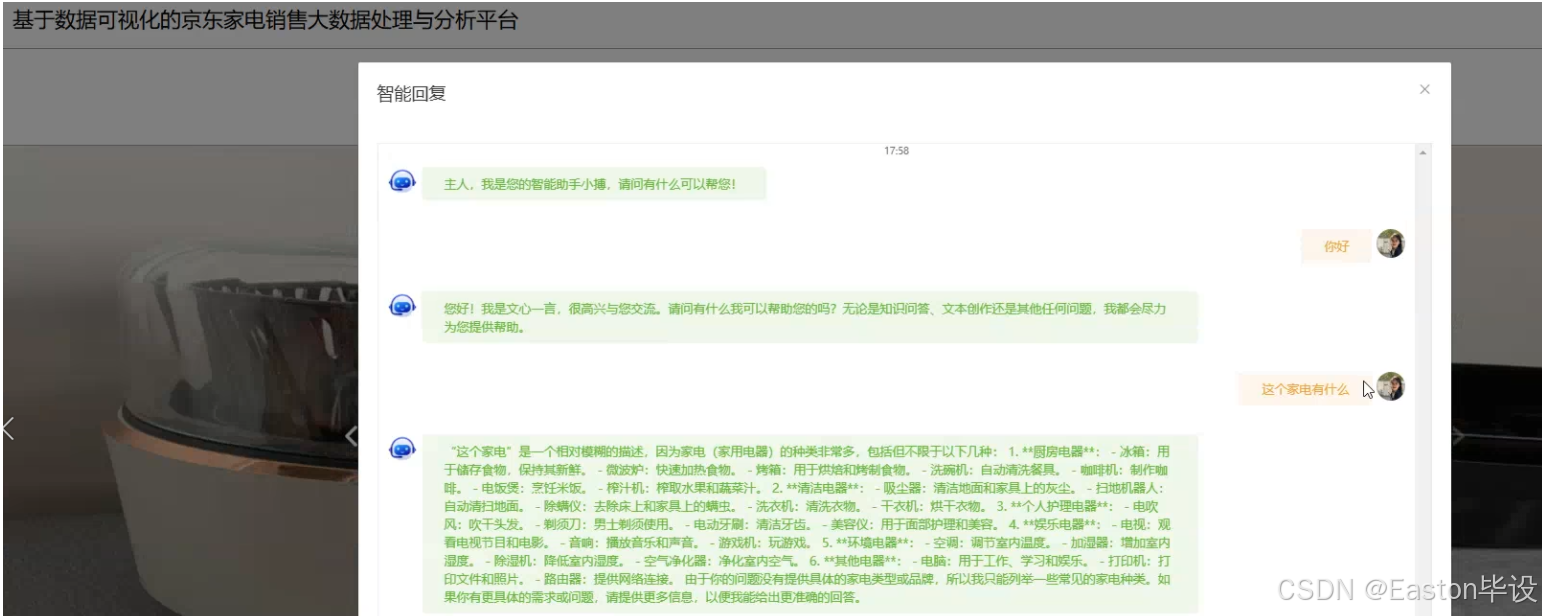Close the 智能回复 dialog
Viewport: 1542px width, 616px height.
[1425, 89]
